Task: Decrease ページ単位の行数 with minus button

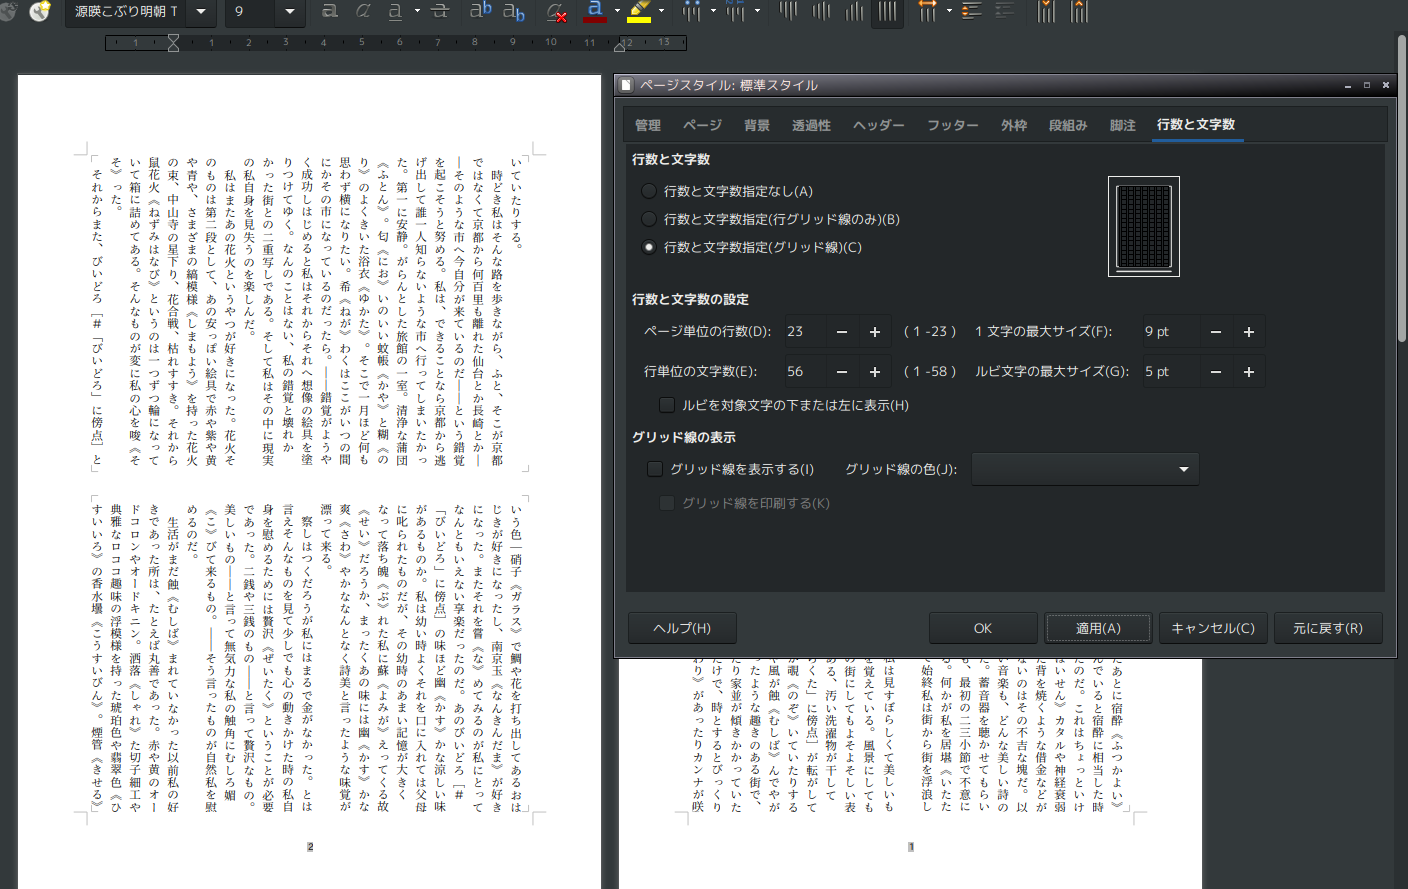Action: tap(842, 332)
